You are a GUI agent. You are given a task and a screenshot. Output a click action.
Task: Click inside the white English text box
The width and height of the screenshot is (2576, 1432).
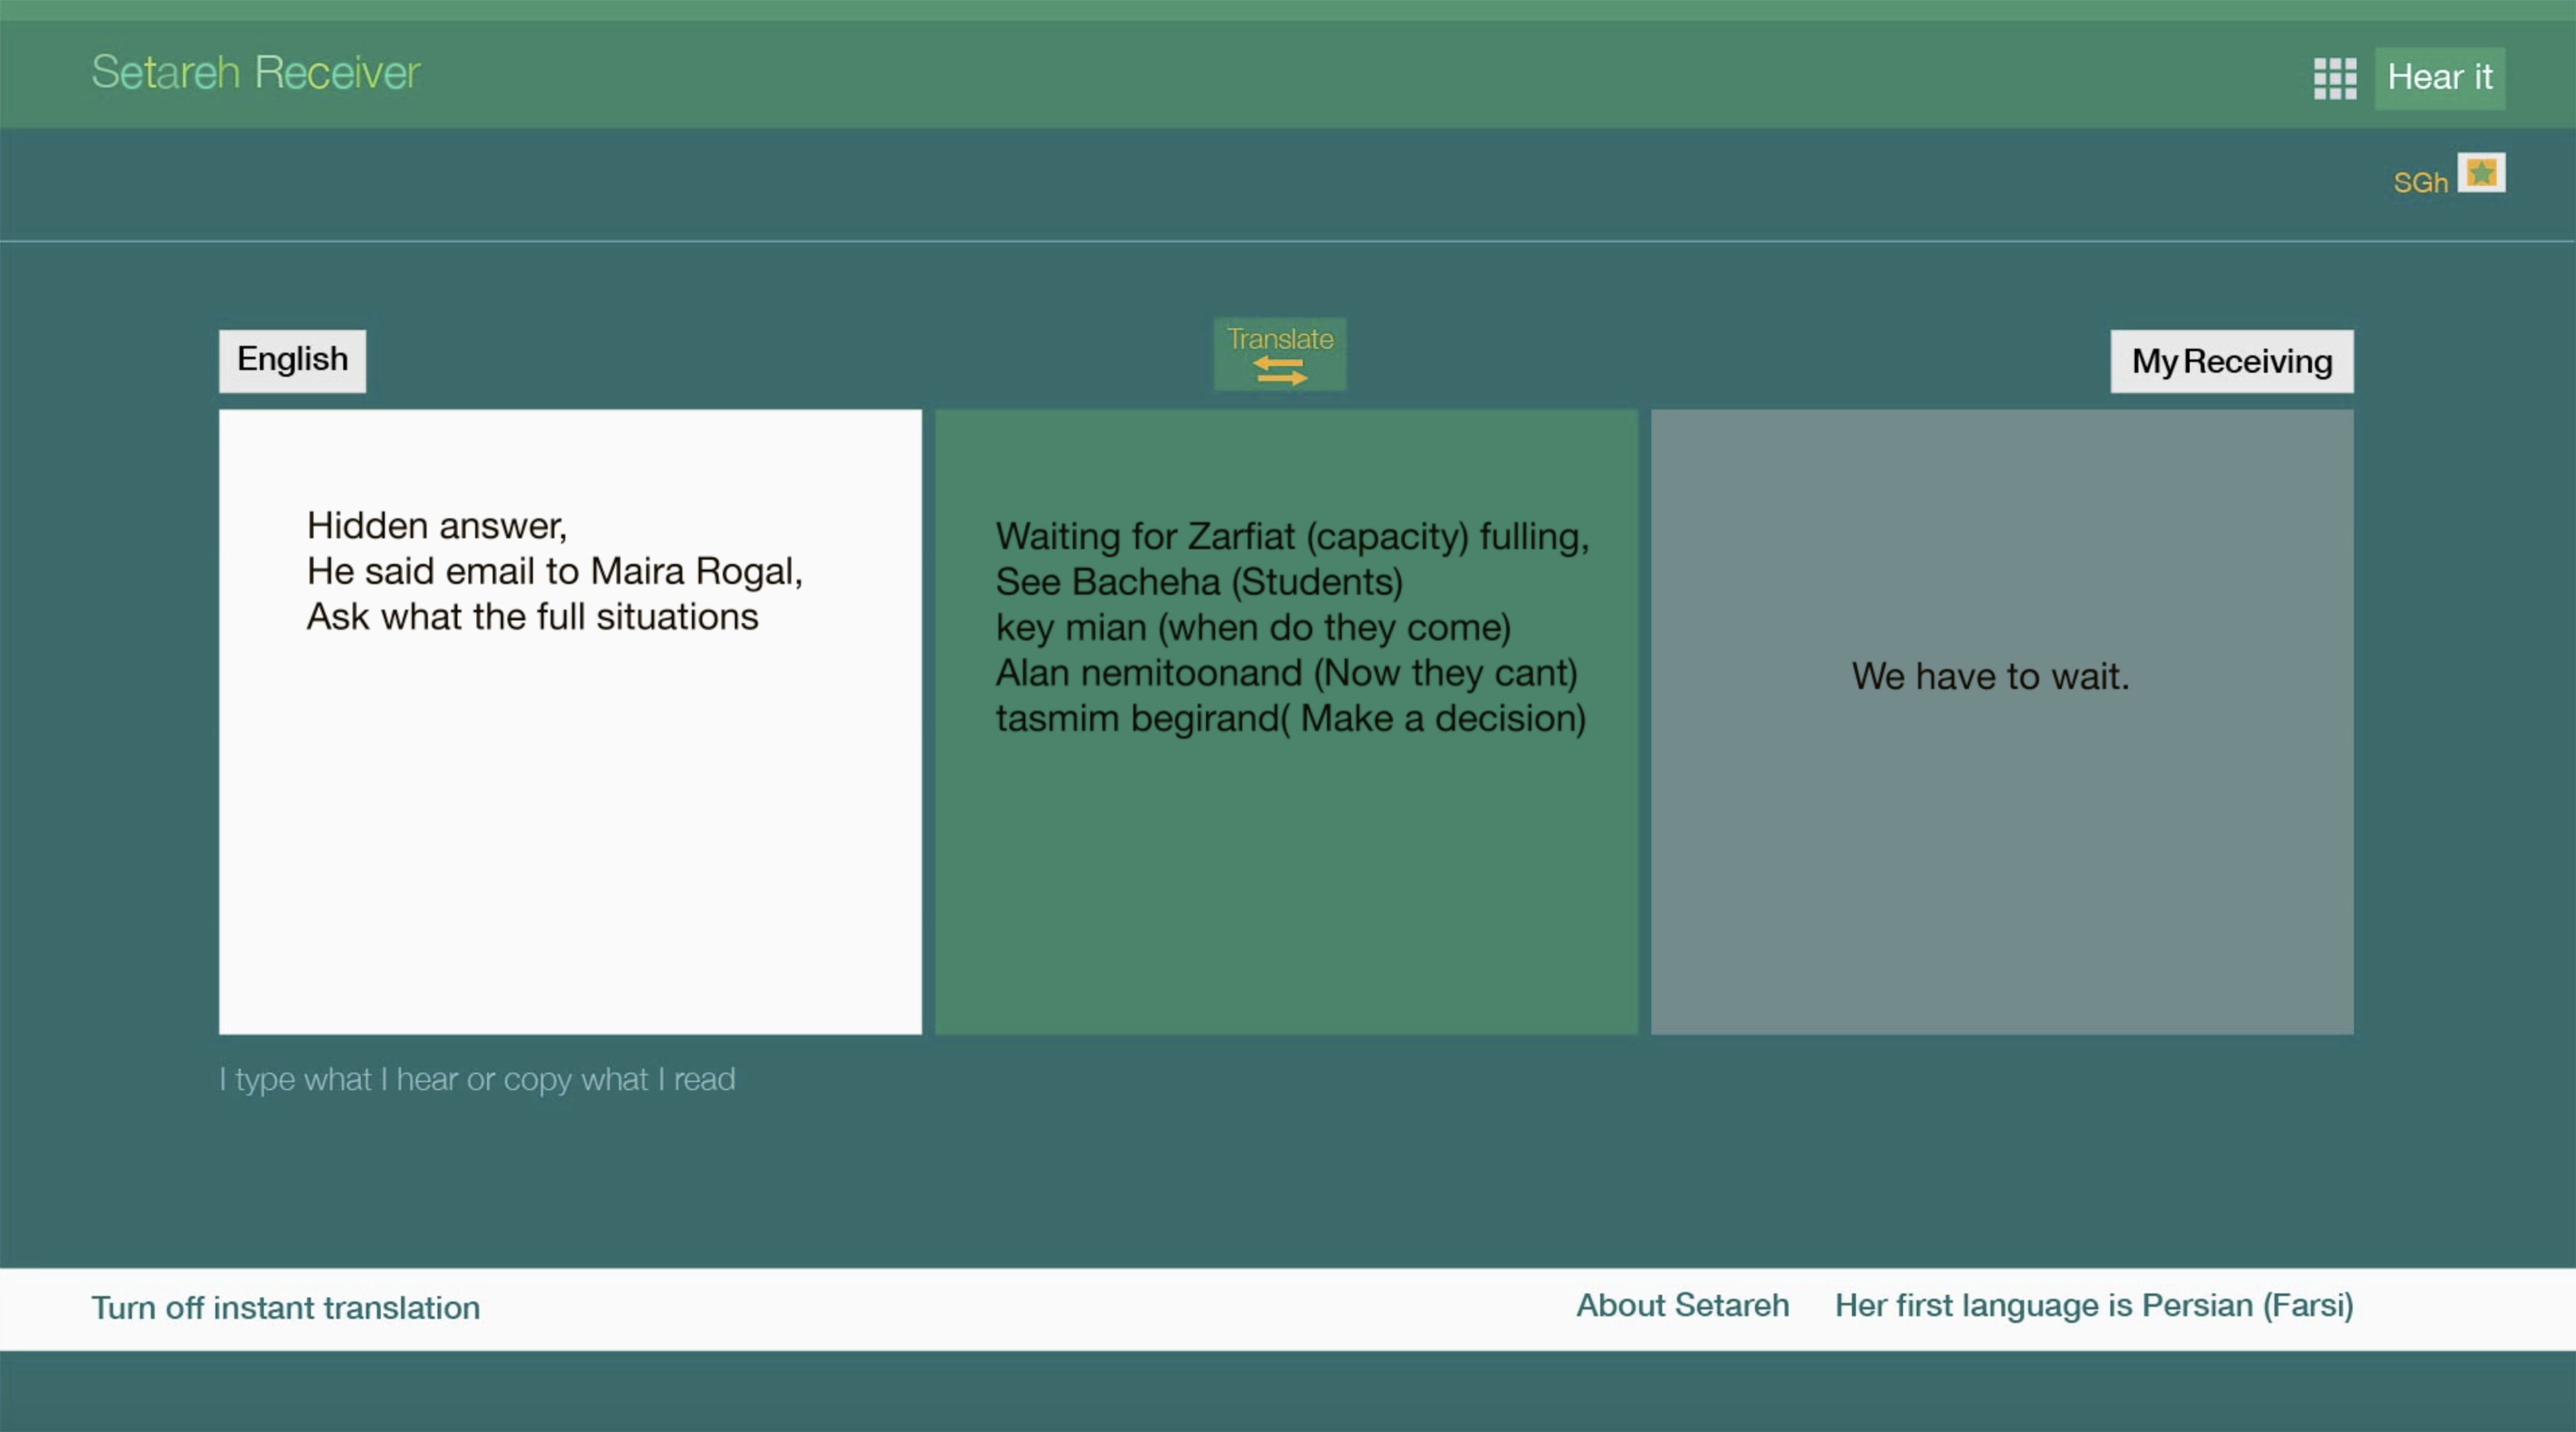pos(570,820)
